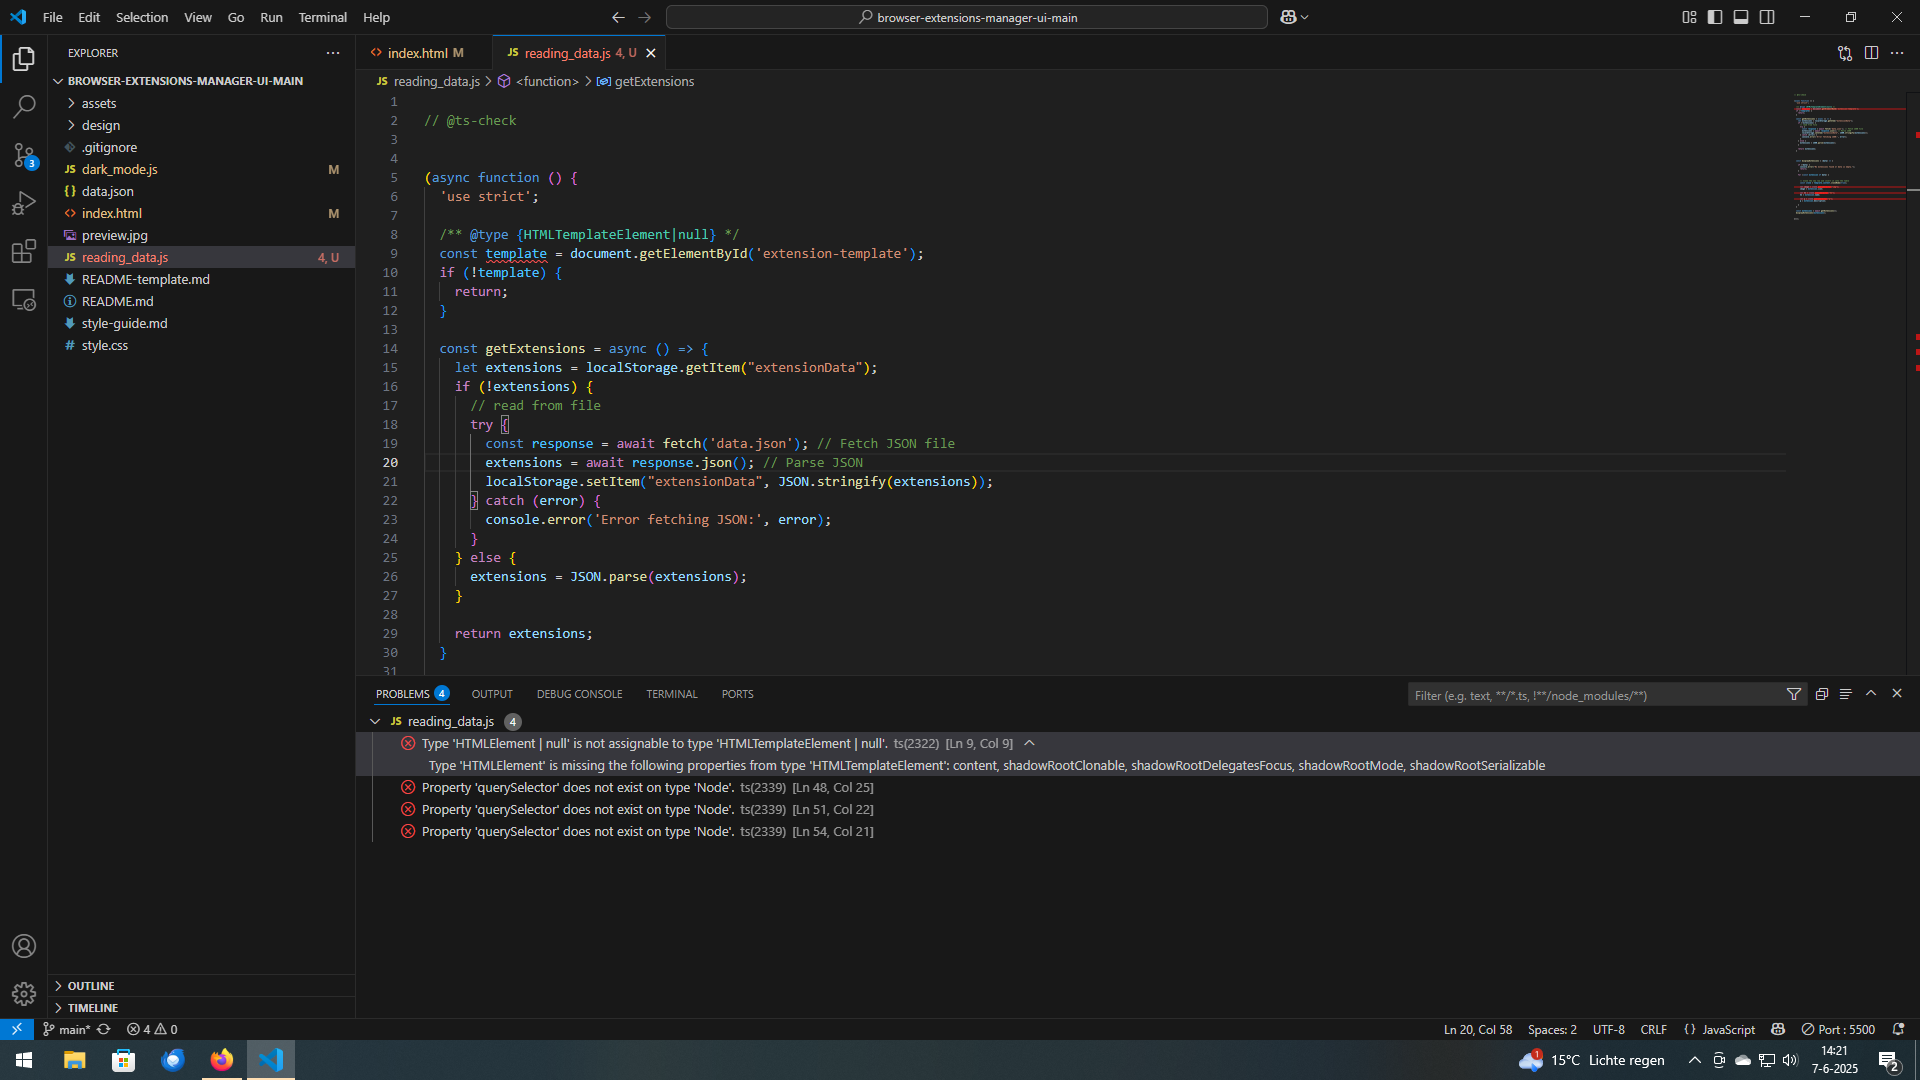Open the Search view in activity bar
Image resolution: width=1920 pixels, height=1080 pixels.
(24, 106)
